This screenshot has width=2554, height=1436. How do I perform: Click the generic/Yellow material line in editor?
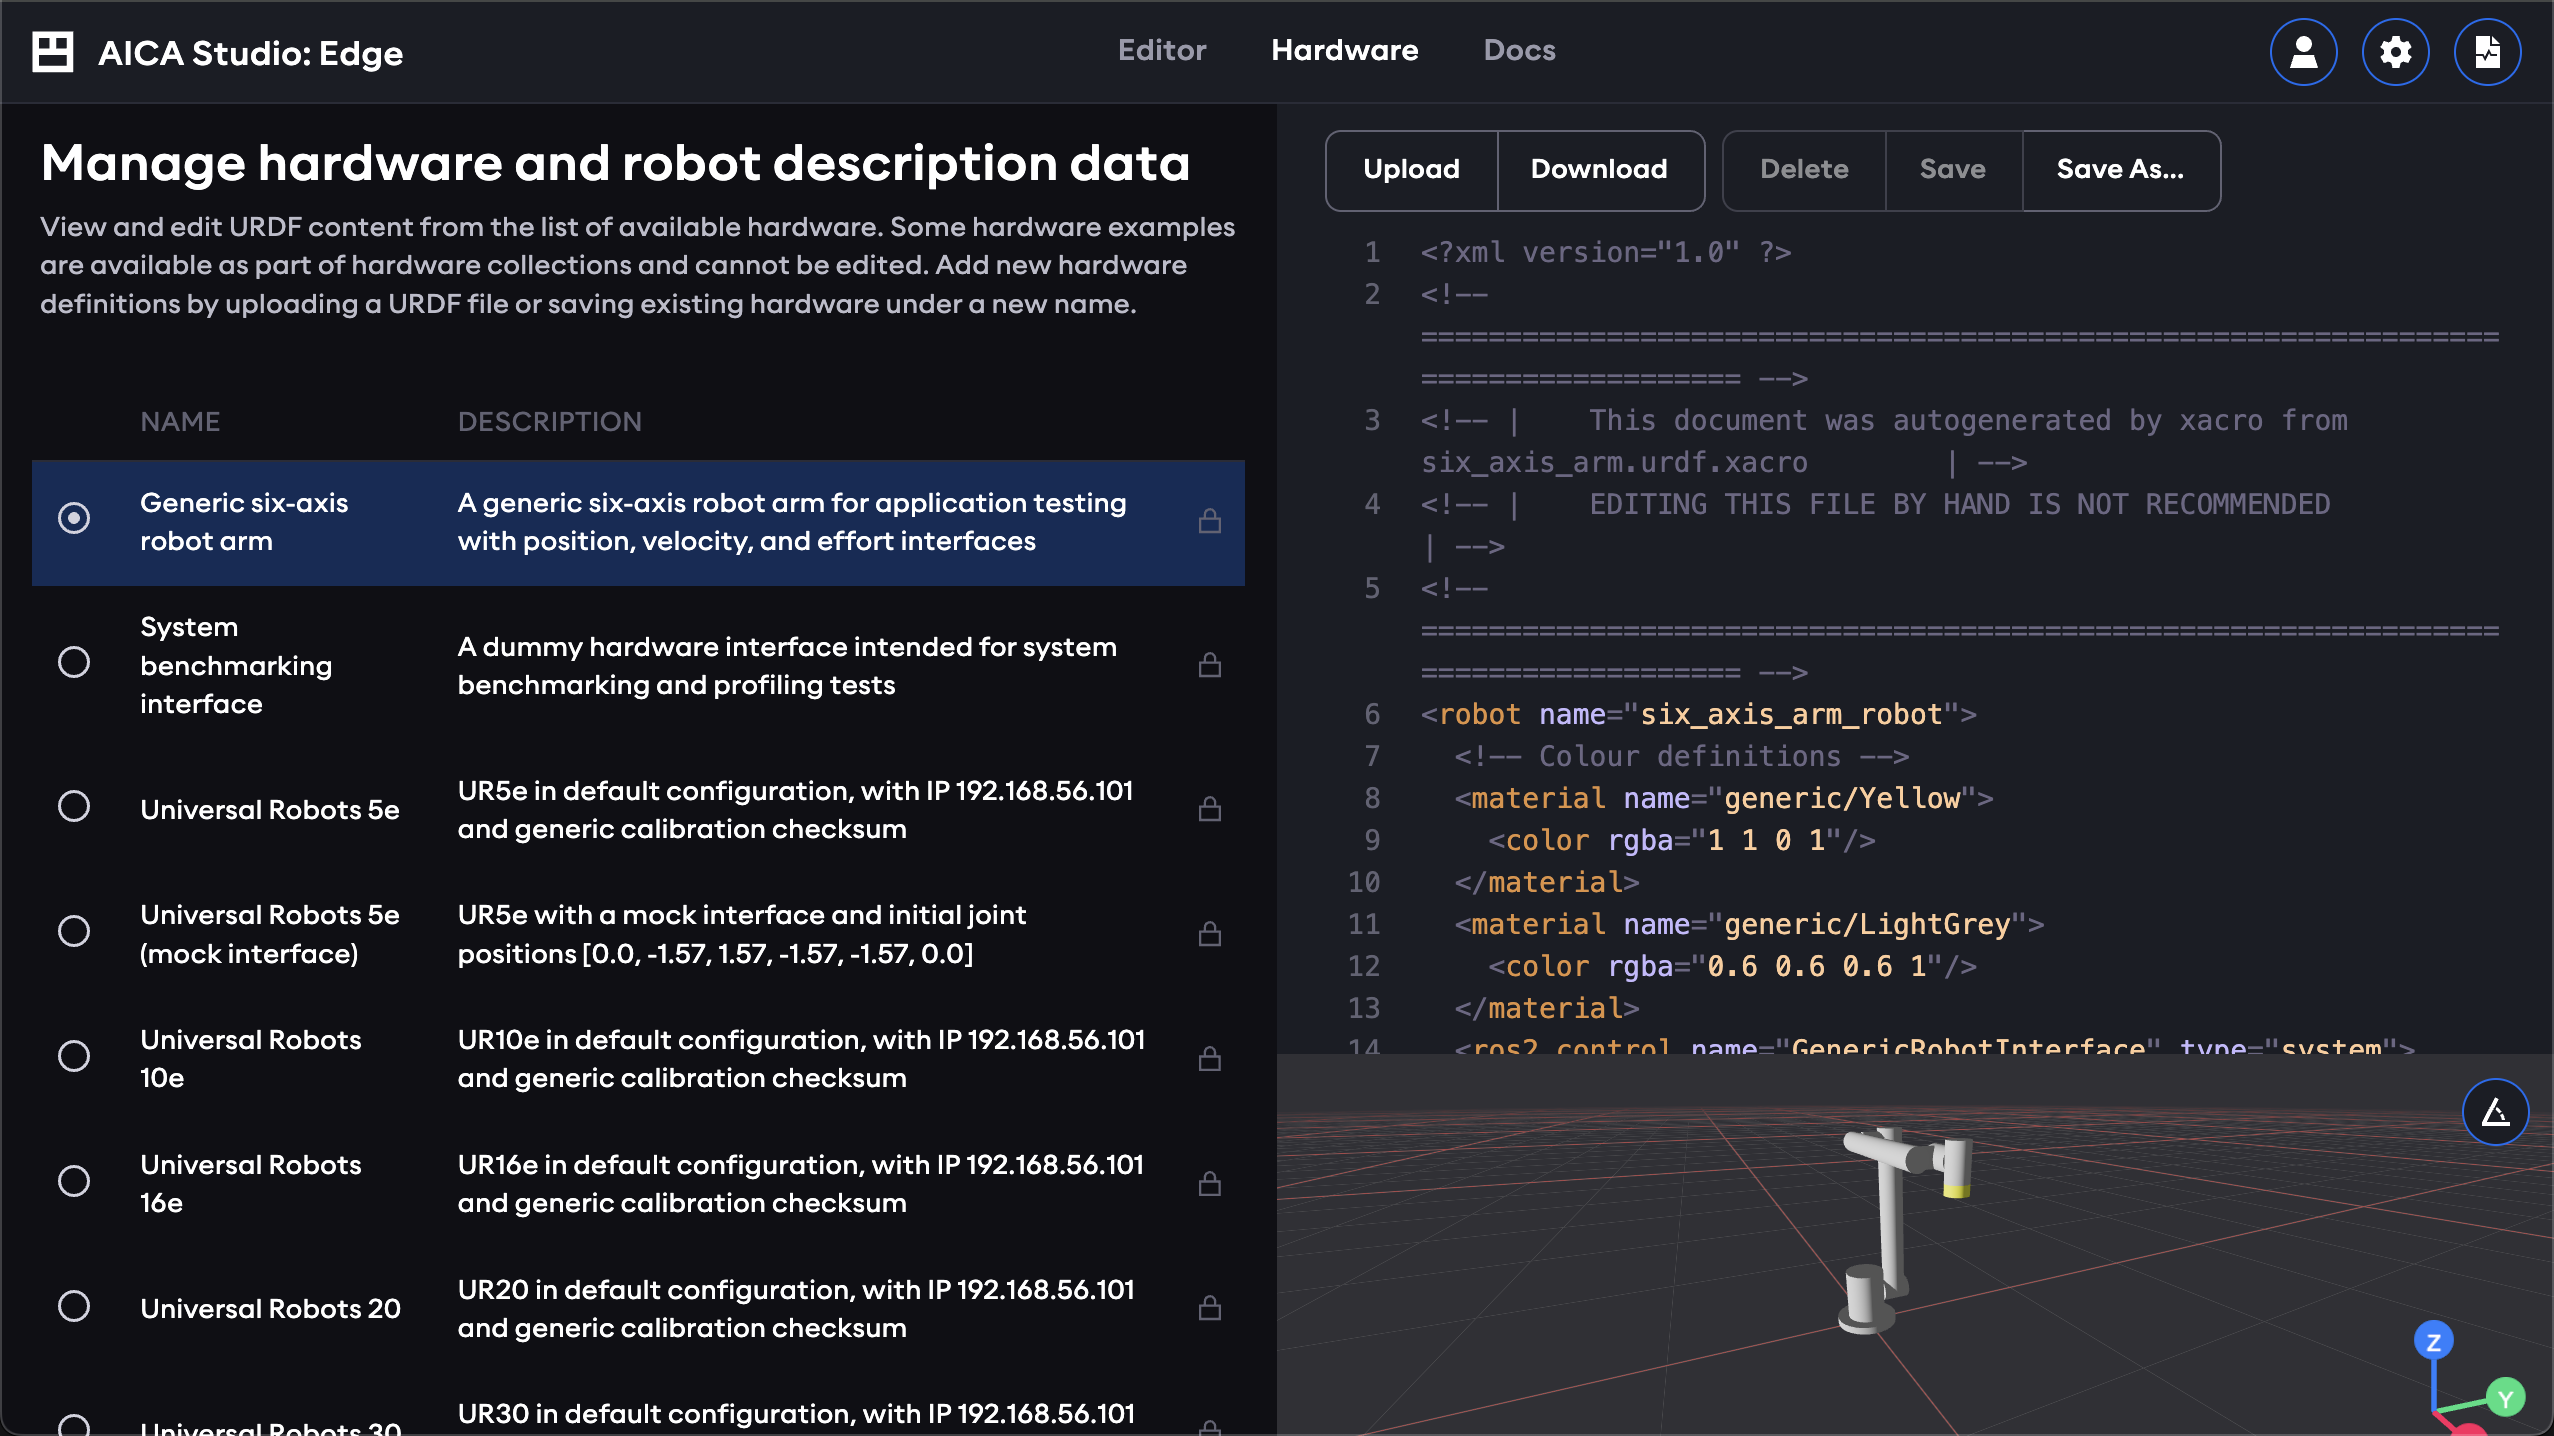pos(1724,798)
